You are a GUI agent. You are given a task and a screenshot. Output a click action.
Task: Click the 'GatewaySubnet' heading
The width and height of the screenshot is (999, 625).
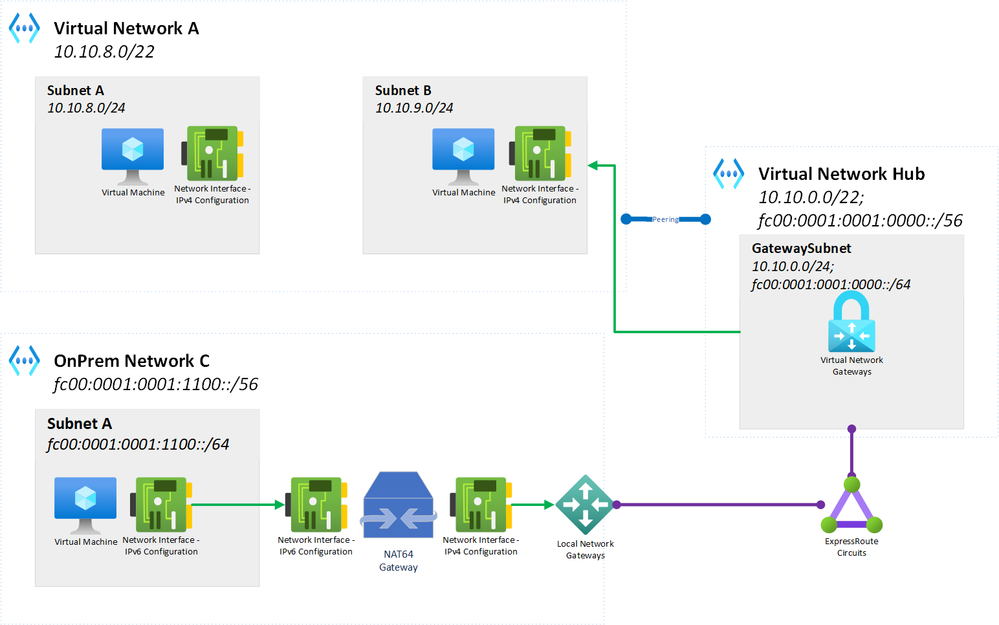click(x=801, y=248)
